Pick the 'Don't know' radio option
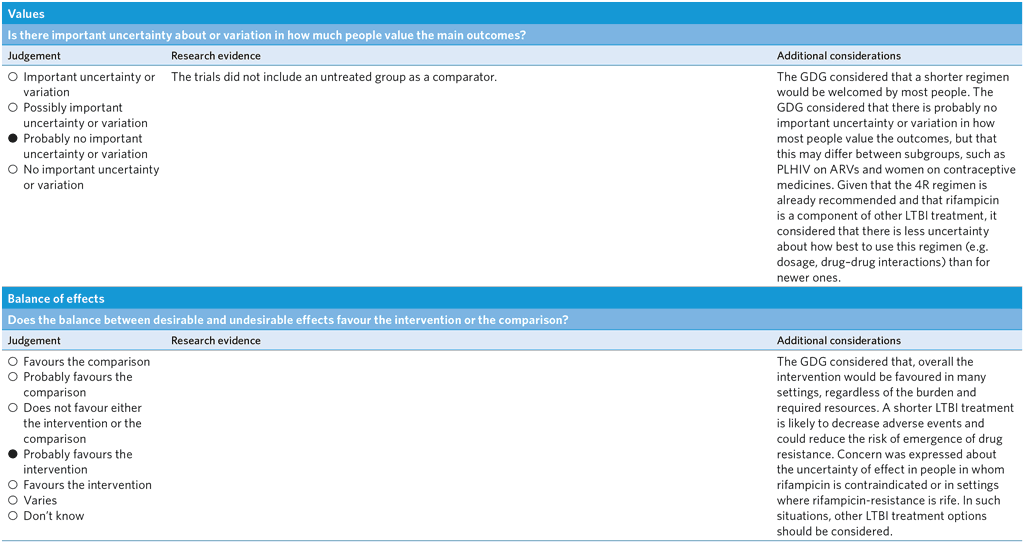This screenshot has width=1024, height=543. 13,516
